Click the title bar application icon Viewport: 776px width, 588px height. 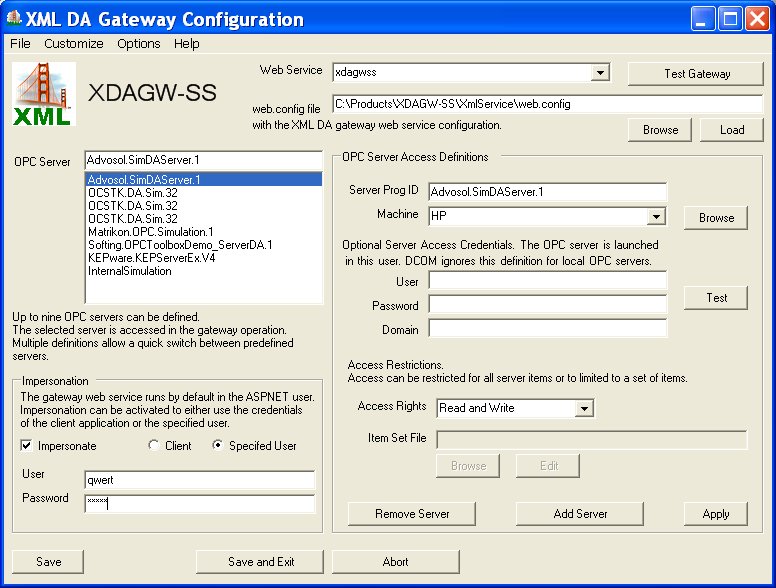pyautogui.click(x=14, y=18)
